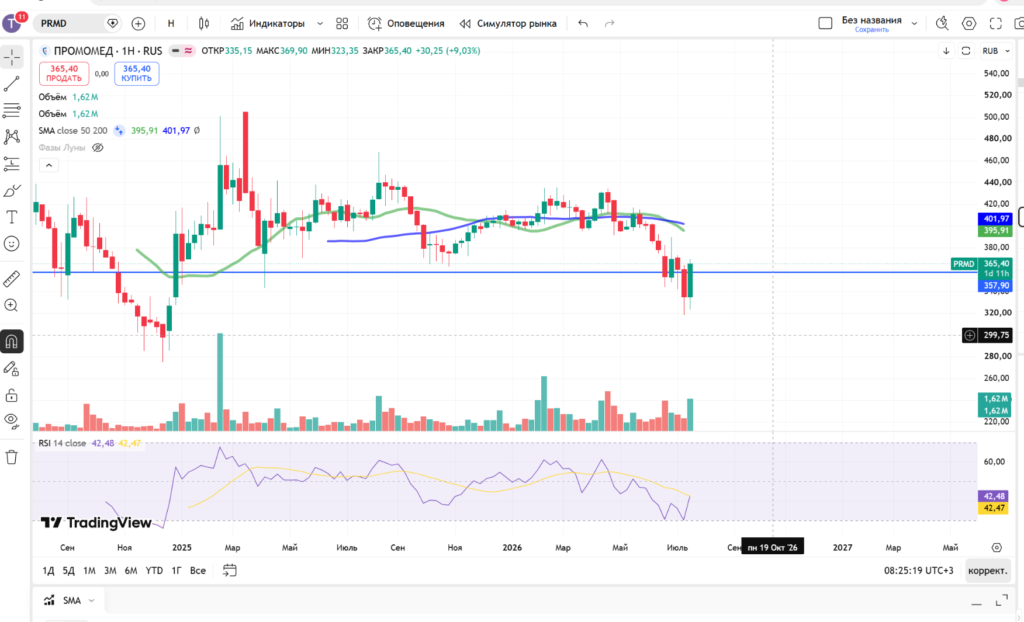Open the chart layout grid selector
The image size is (1024, 622).
click(825, 24)
